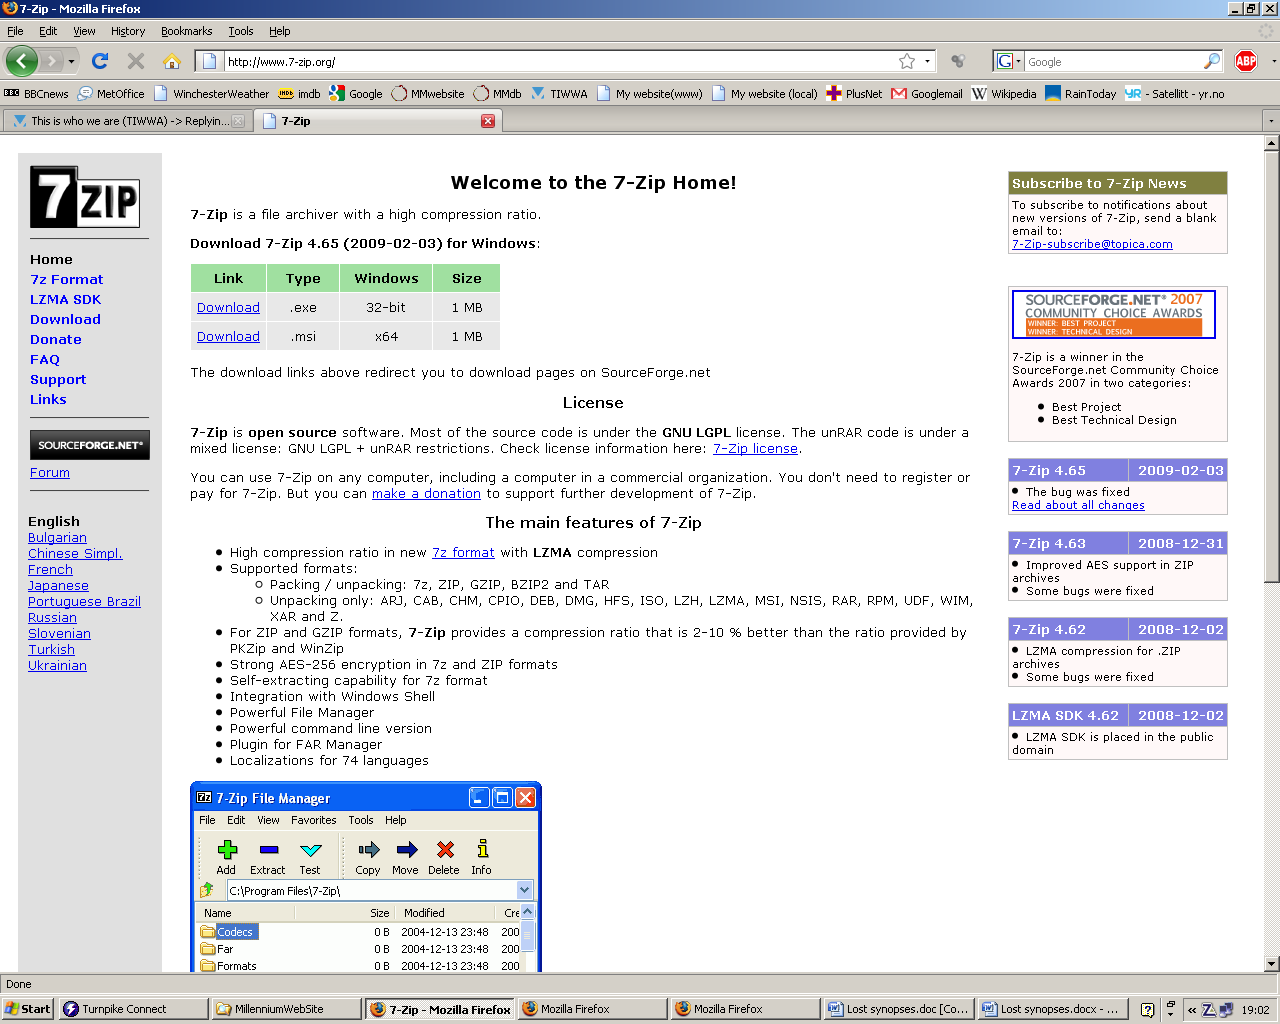Open the LZMA SDK sidebar link
Viewport: 1280px width, 1024px height.
click(65, 300)
